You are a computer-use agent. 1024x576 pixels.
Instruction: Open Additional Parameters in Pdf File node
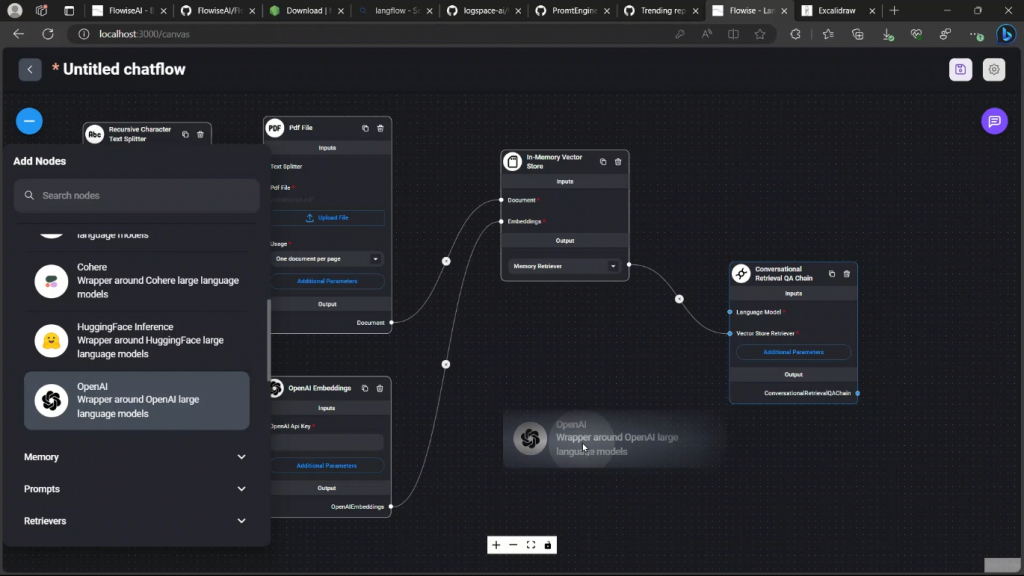point(327,281)
